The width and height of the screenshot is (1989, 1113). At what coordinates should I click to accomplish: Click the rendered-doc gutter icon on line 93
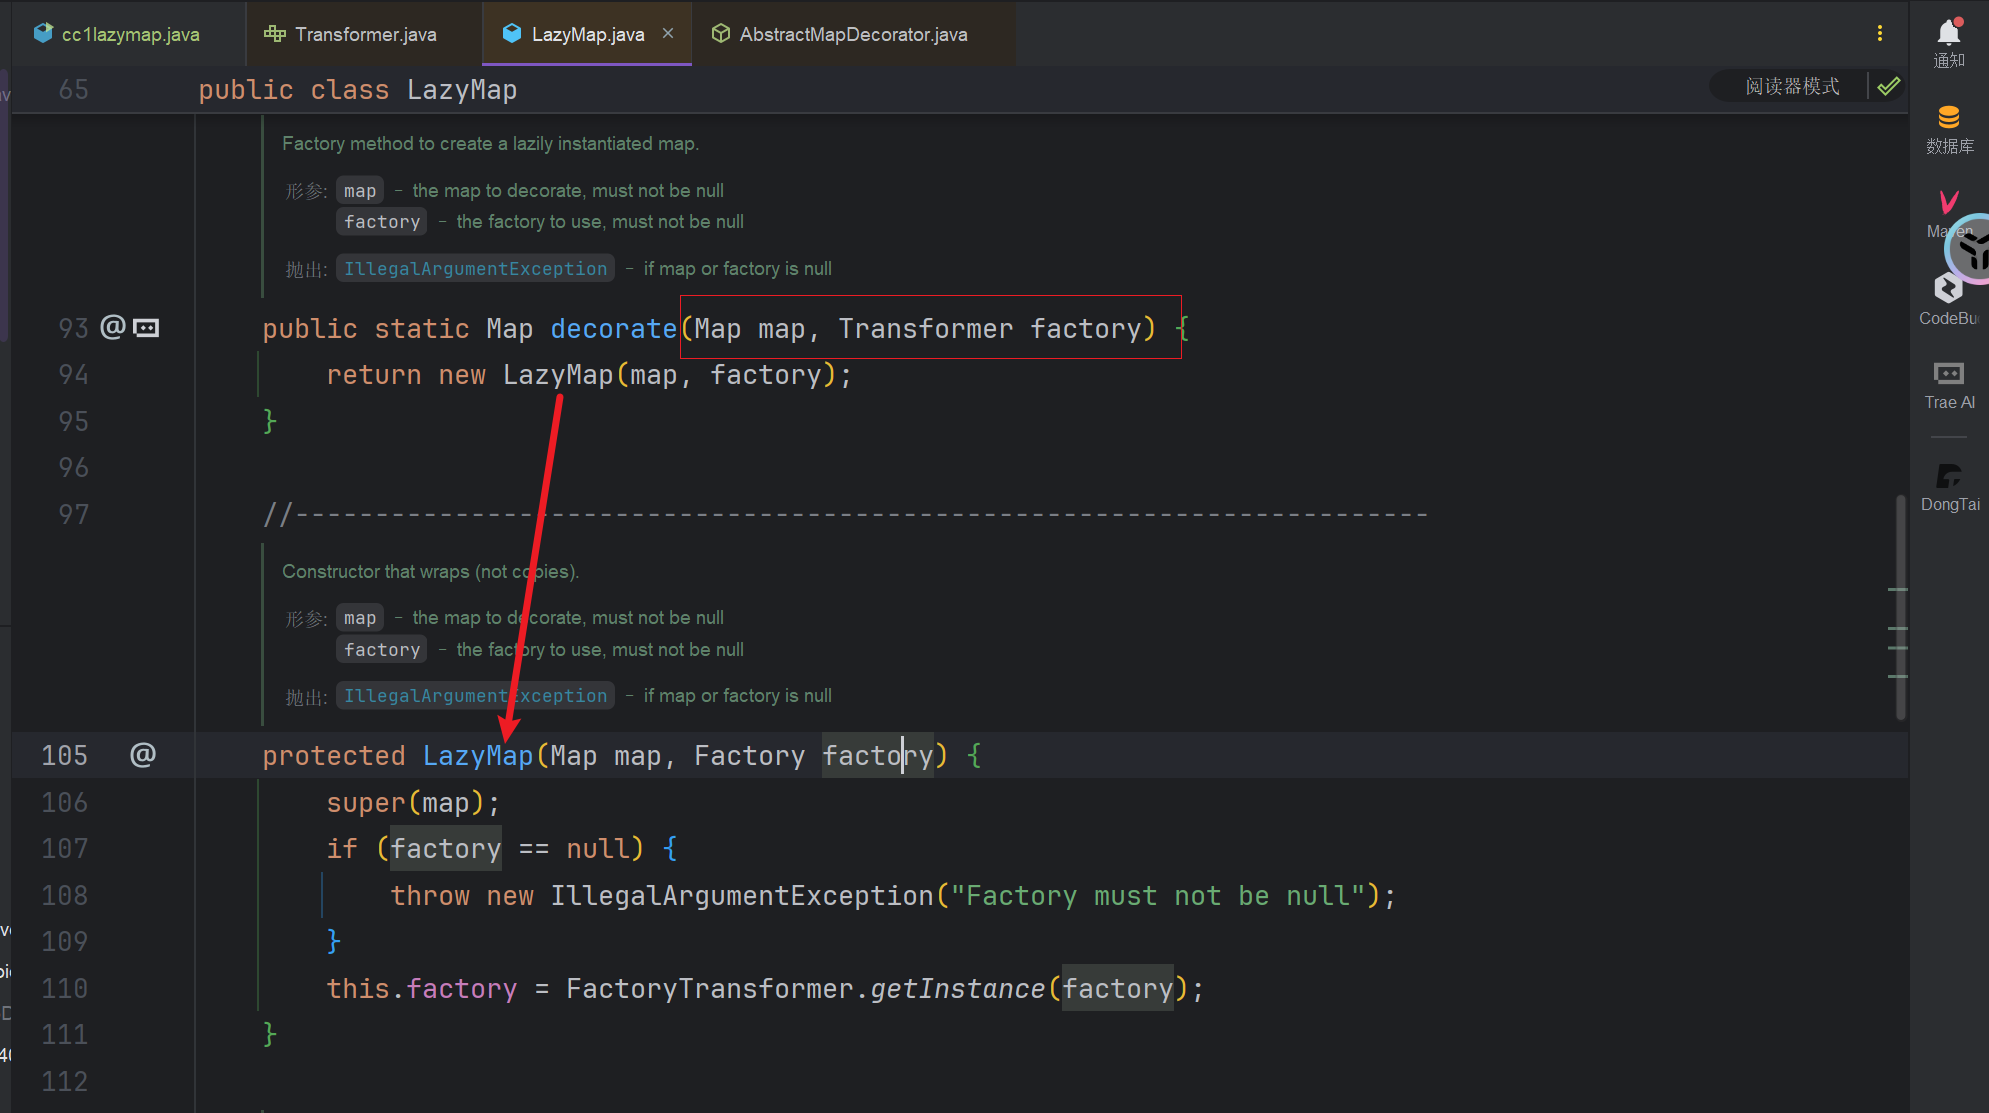pos(146,328)
